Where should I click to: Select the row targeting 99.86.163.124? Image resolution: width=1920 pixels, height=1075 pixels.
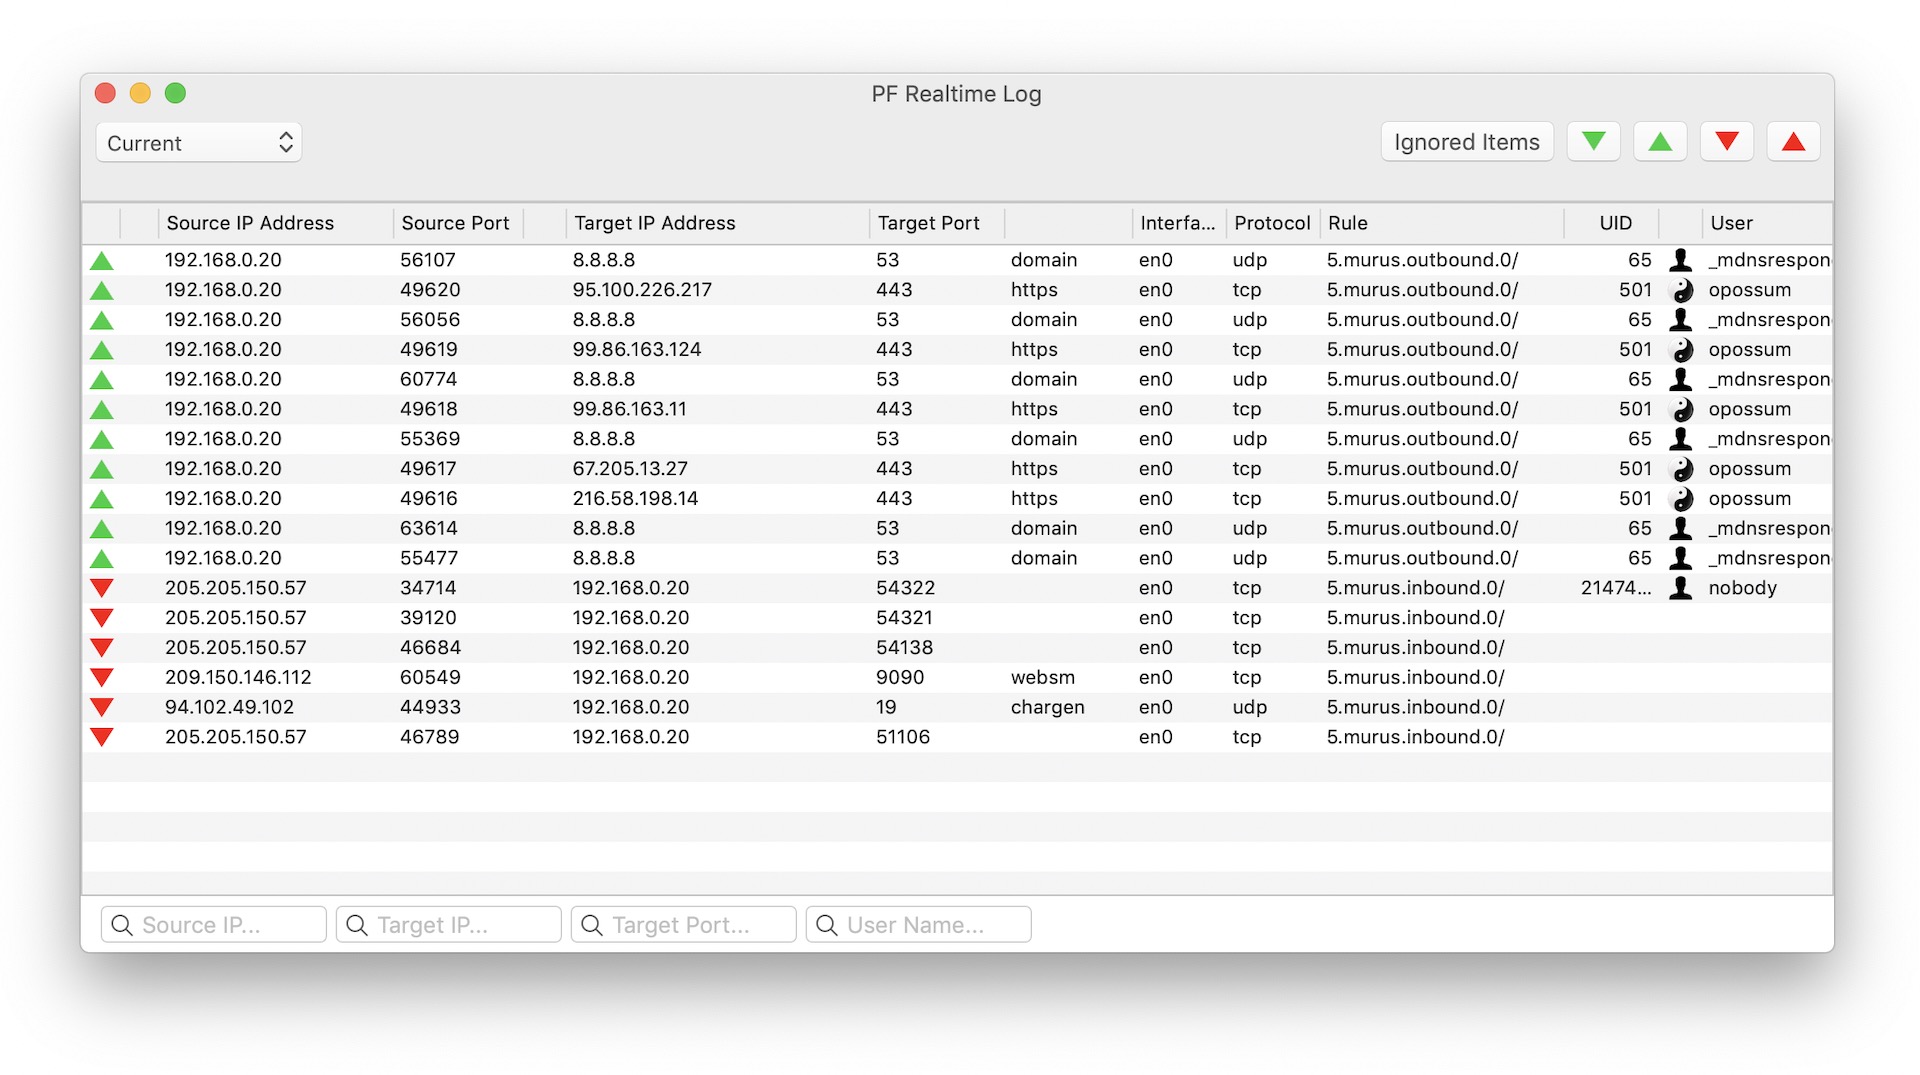pos(637,350)
